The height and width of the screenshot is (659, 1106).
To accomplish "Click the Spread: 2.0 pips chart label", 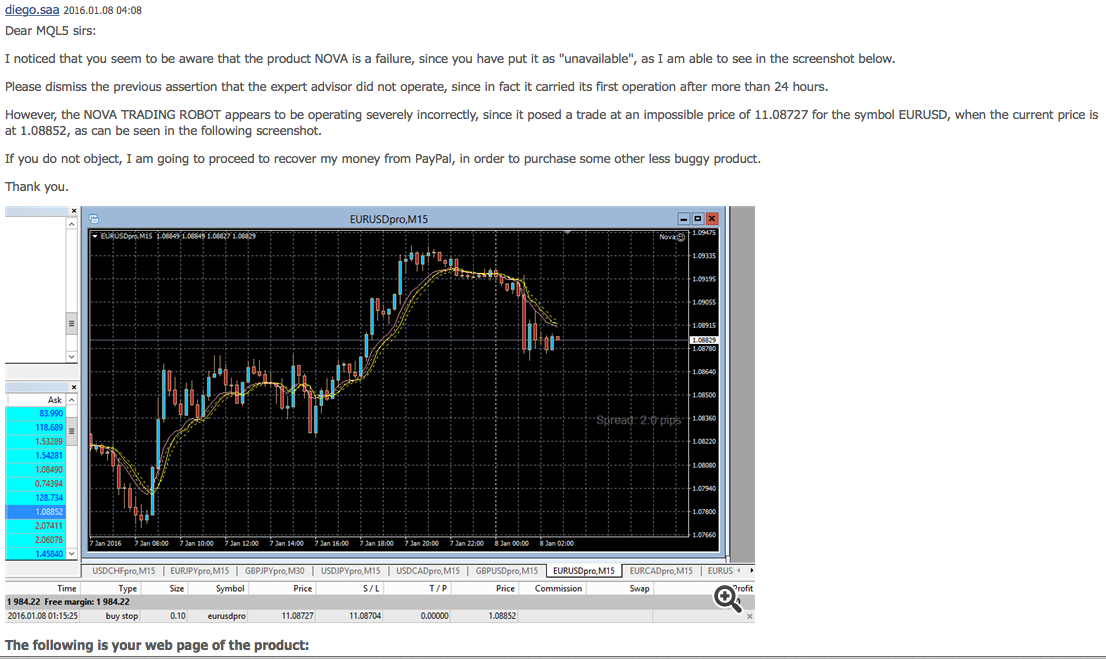I will (638, 421).
